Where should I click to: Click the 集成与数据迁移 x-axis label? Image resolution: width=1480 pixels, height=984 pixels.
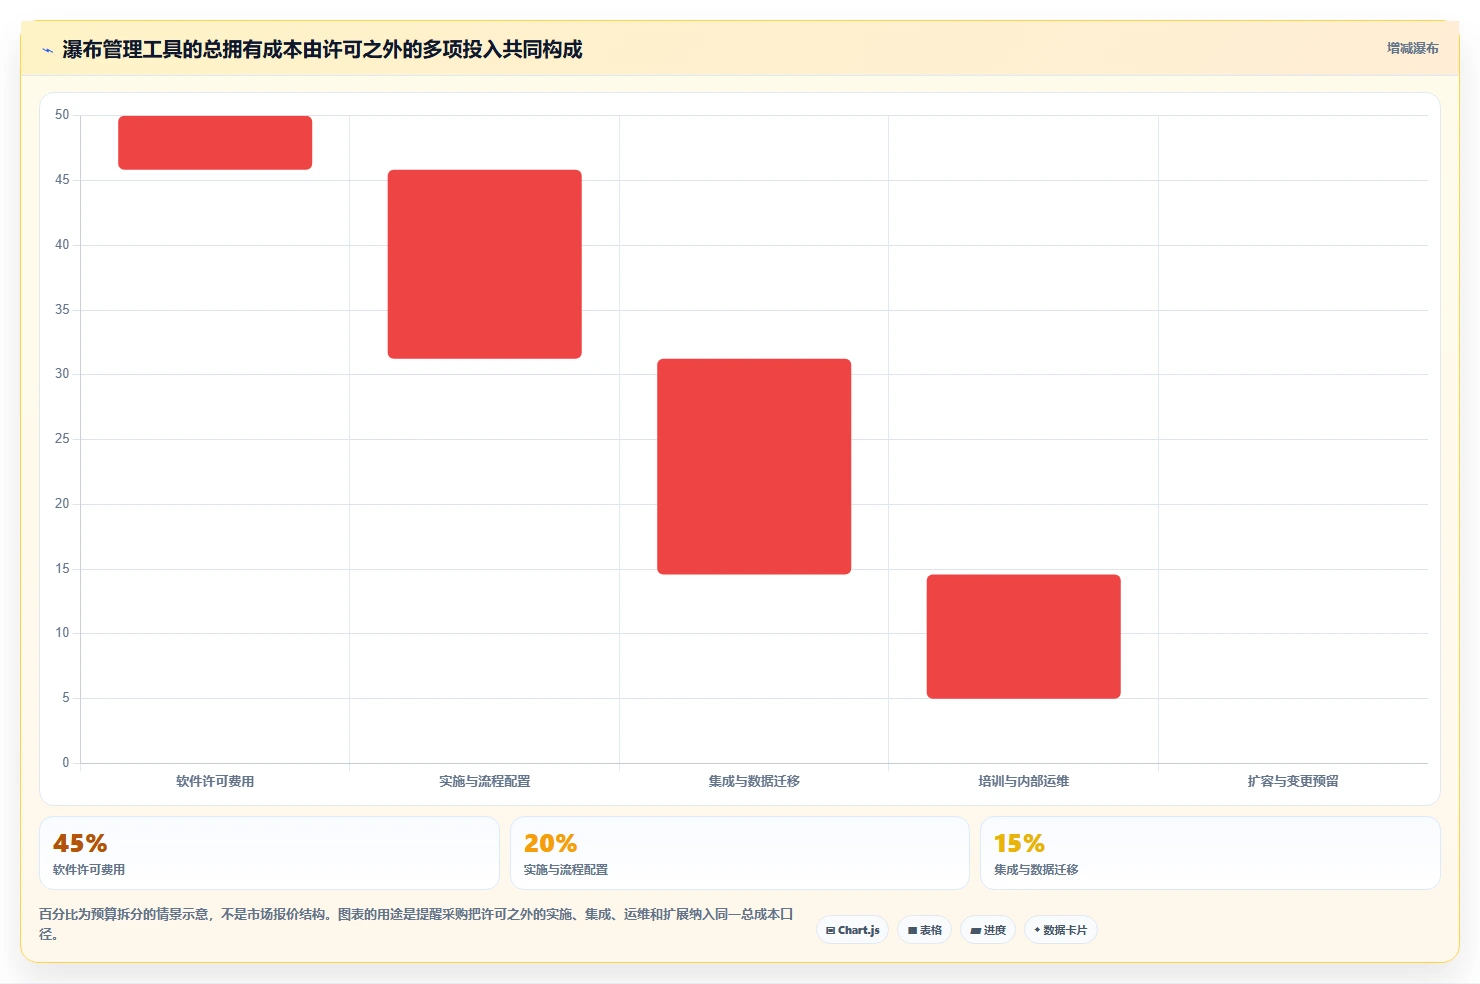(x=754, y=781)
